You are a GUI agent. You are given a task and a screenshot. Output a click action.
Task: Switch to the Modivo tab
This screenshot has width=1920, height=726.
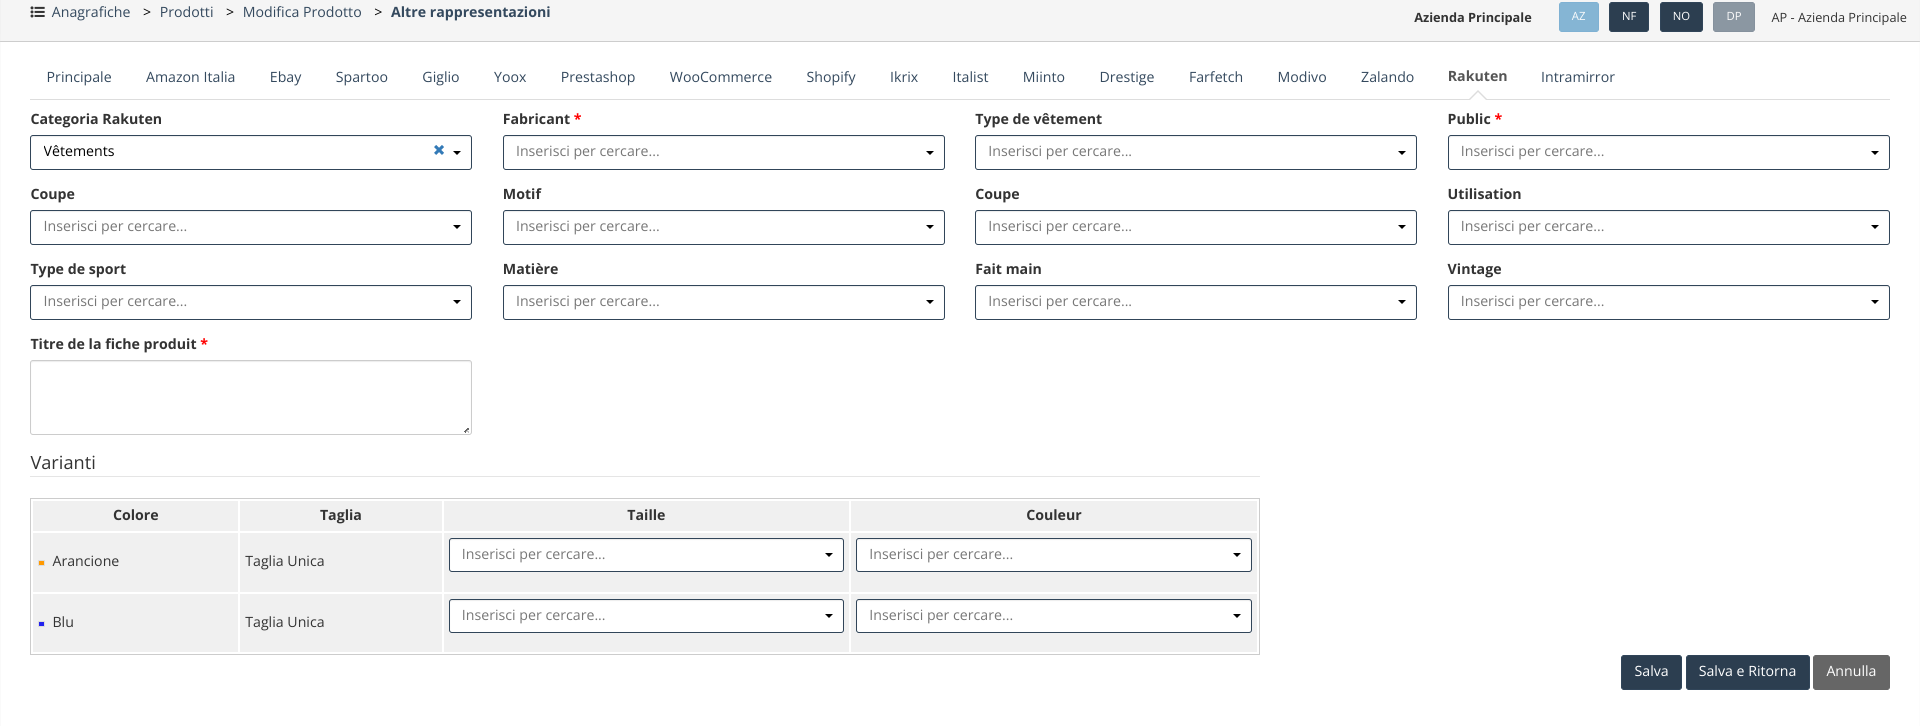[1302, 77]
